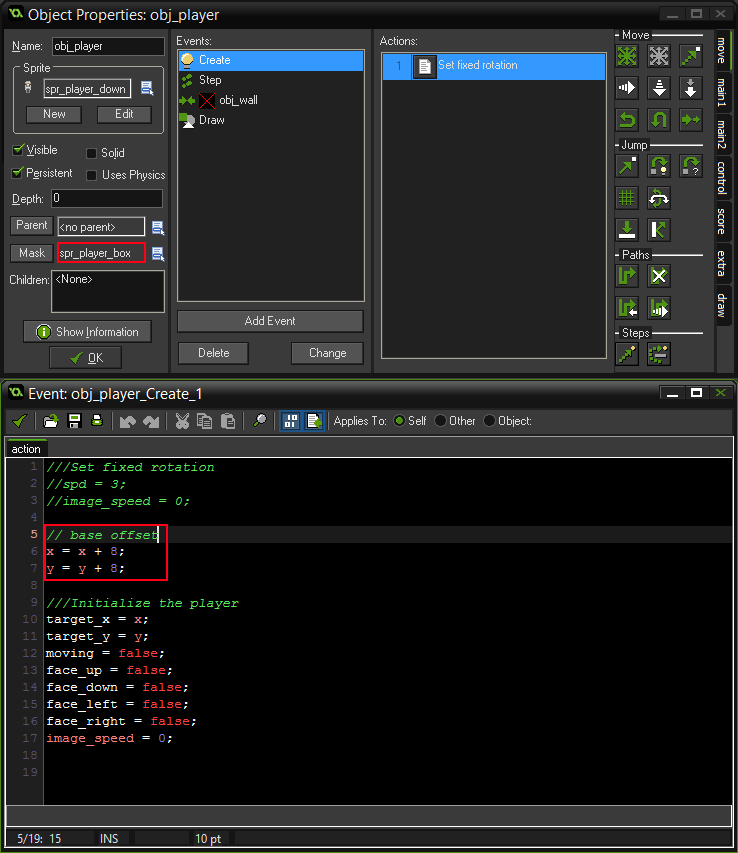The width and height of the screenshot is (738, 853).
Task: Uncheck the Visible checkbox
Action: coord(18,150)
